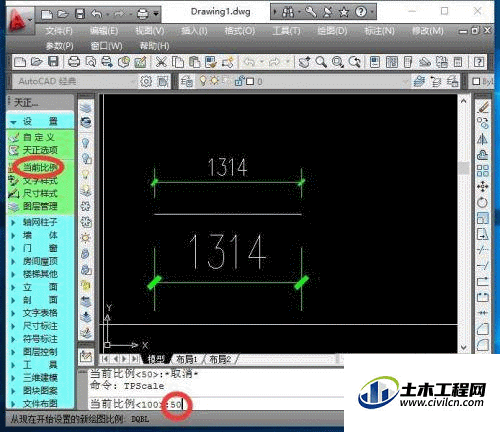
Task: Select the Rotate tool in modify toolbar
Action: [x=482, y=202]
